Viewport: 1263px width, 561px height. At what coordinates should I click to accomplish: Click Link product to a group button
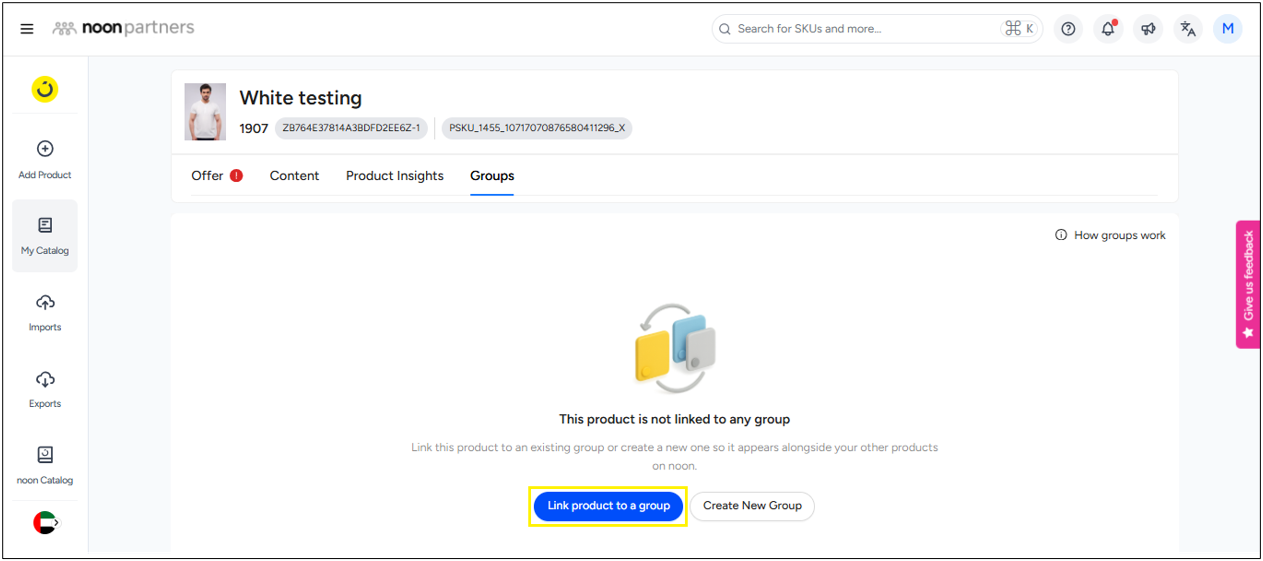point(608,506)
